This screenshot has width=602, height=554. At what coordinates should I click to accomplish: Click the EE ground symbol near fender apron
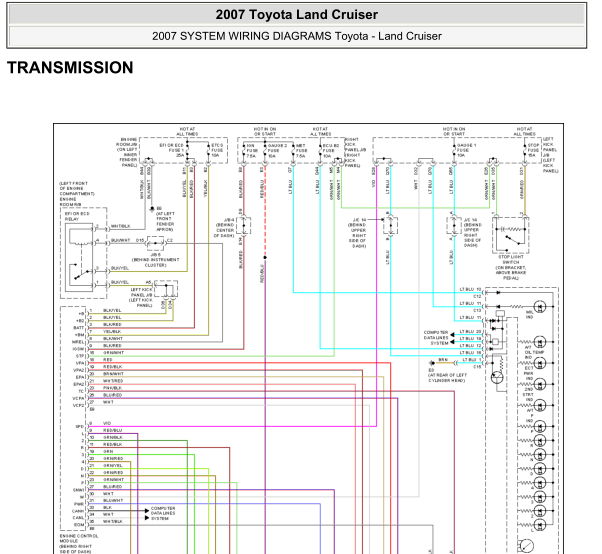152,209
